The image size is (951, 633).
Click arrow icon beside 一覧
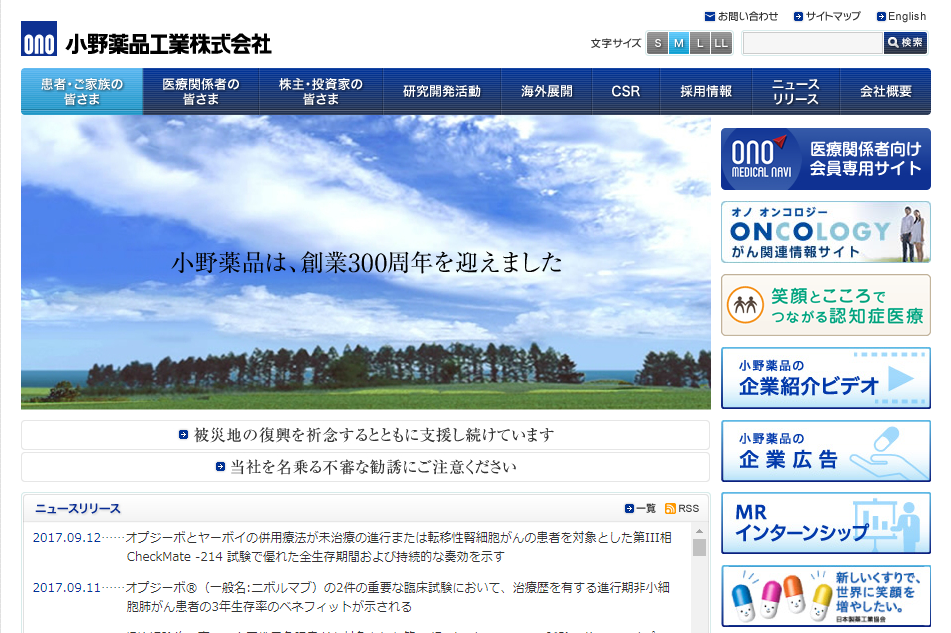(x=629, y=509)
